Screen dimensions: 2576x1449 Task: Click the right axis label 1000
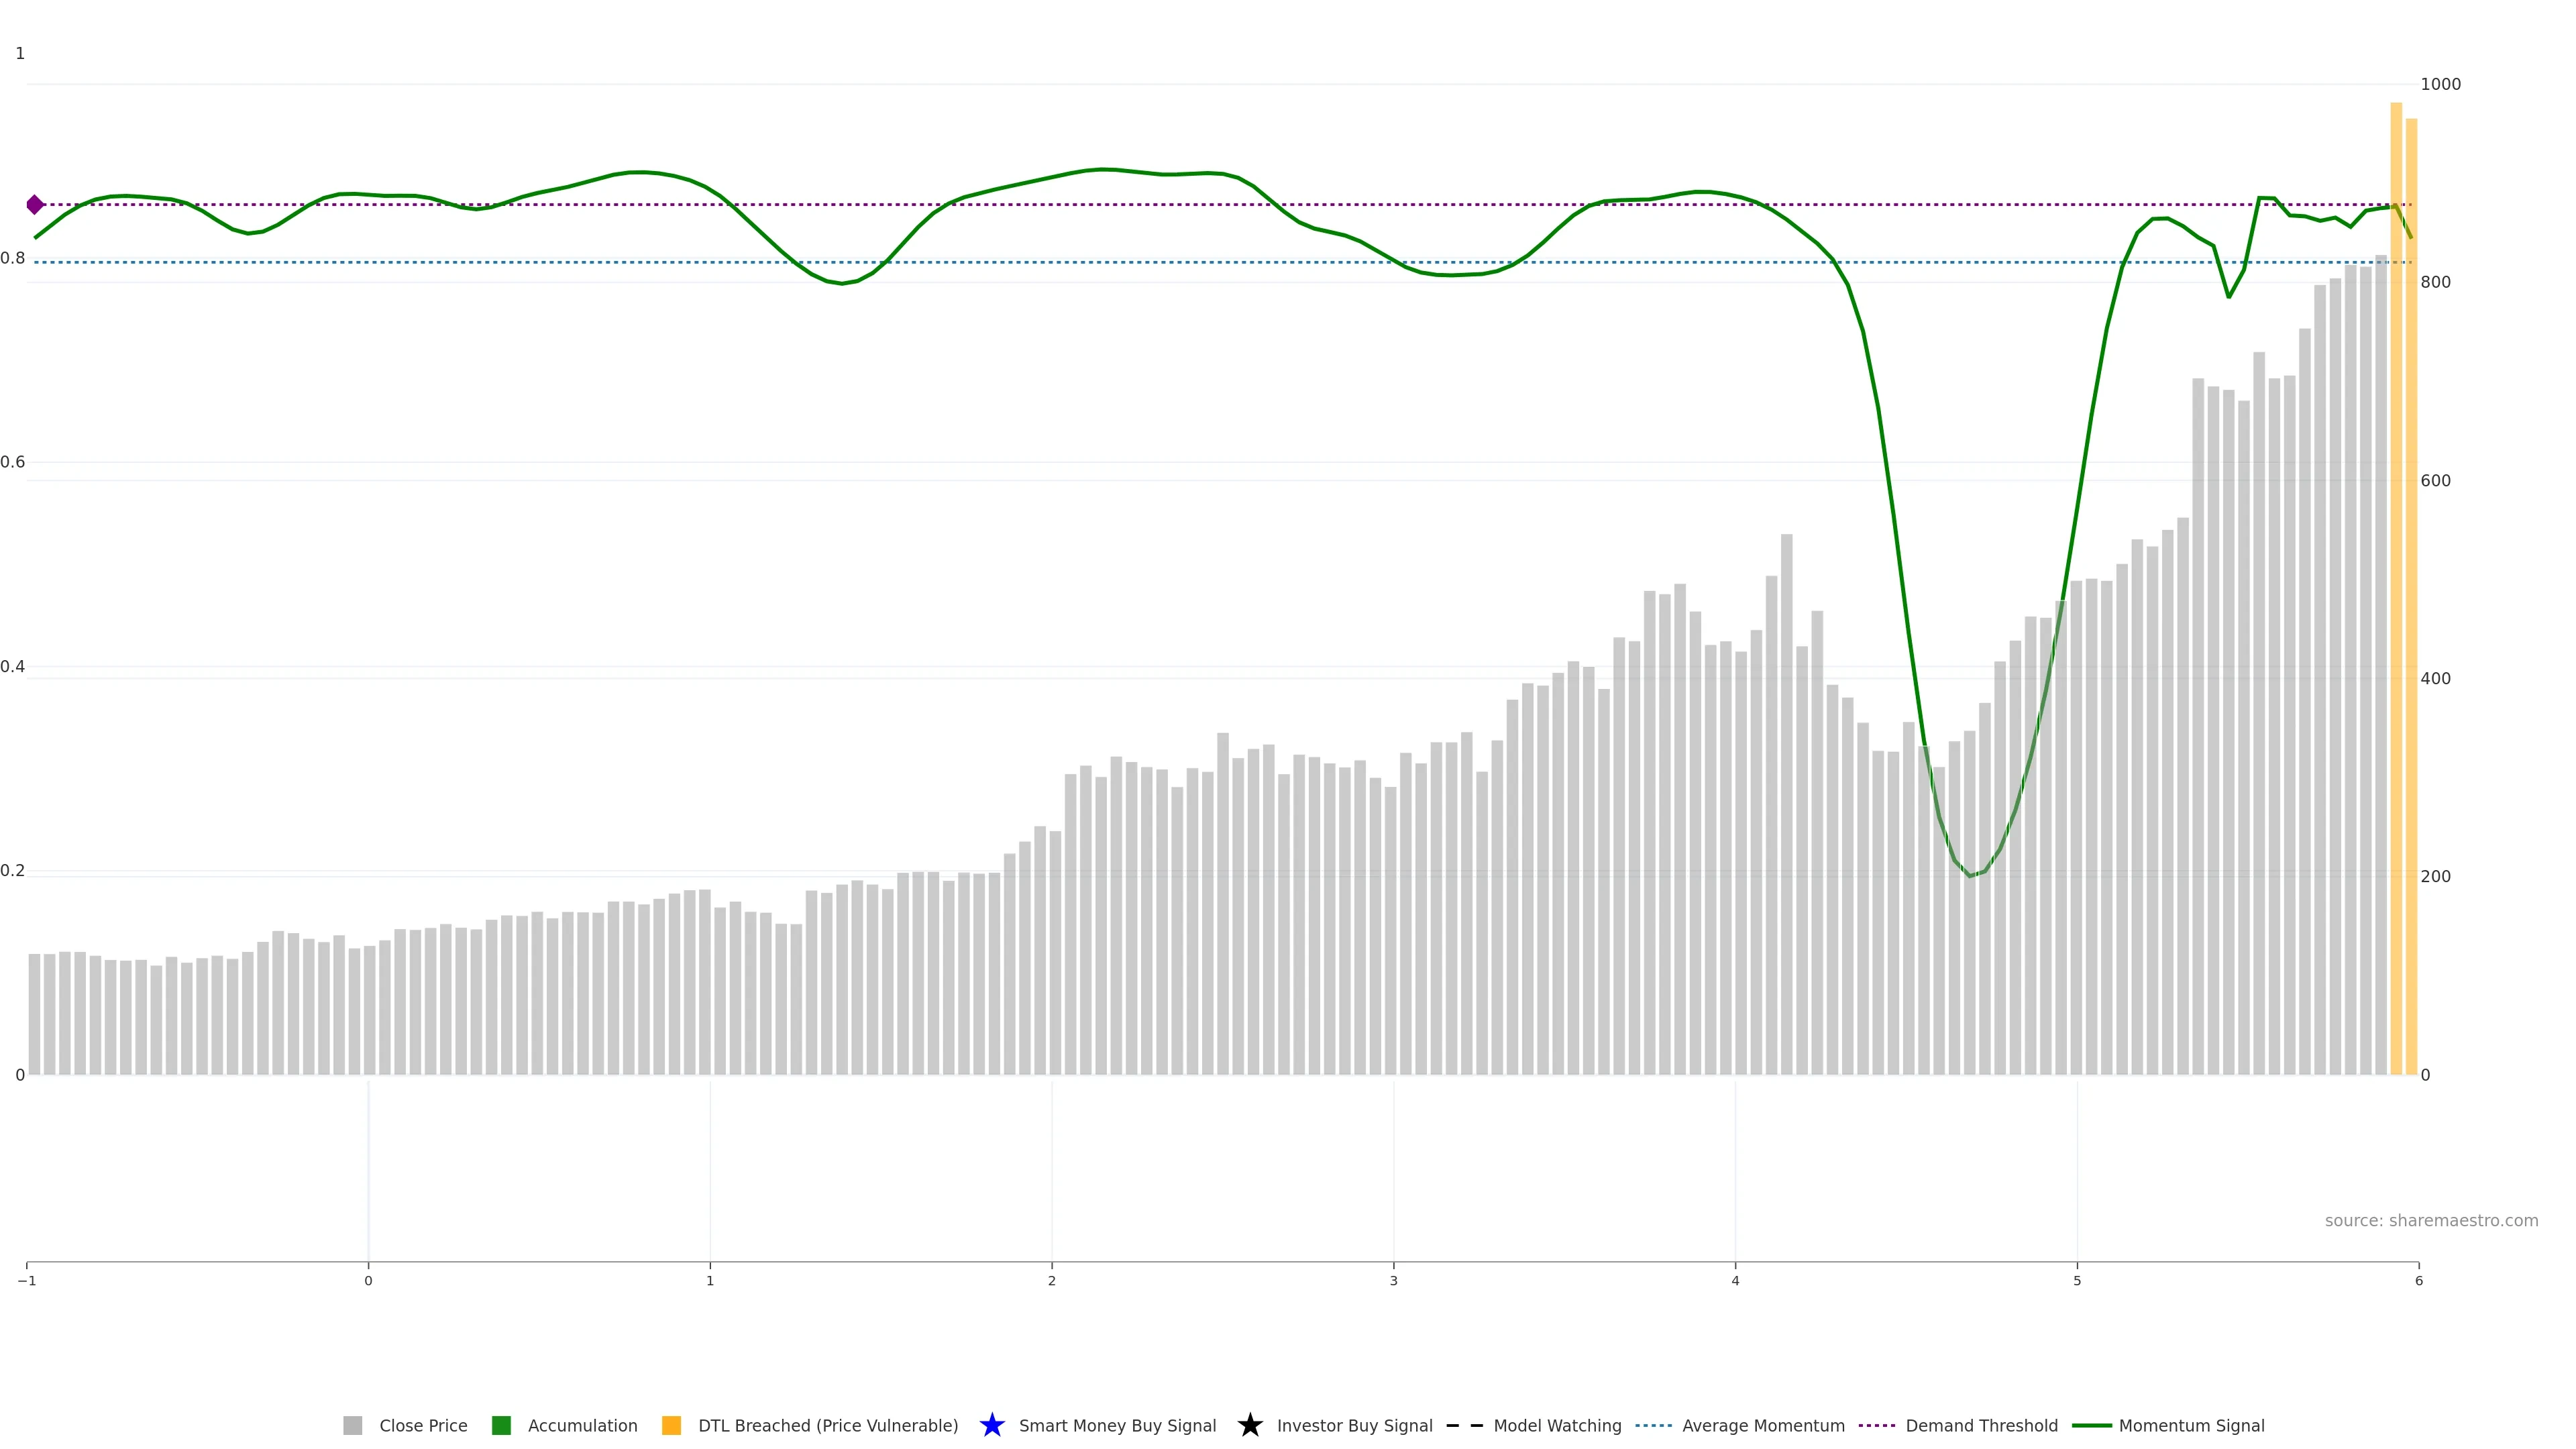2440,84
